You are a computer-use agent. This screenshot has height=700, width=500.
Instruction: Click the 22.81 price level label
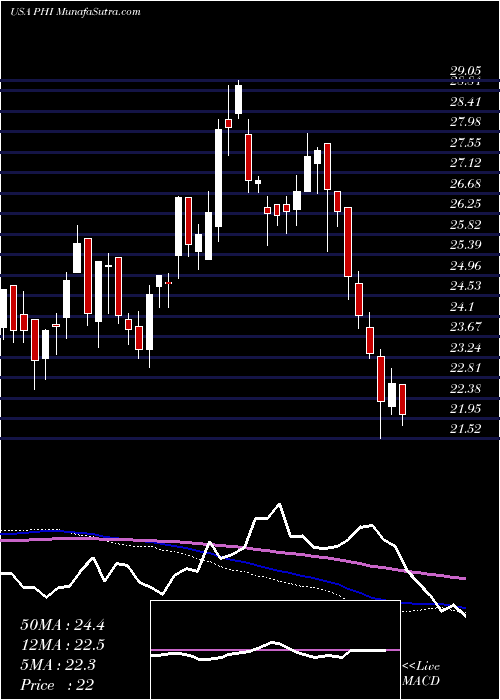click(x=465, y=368)
